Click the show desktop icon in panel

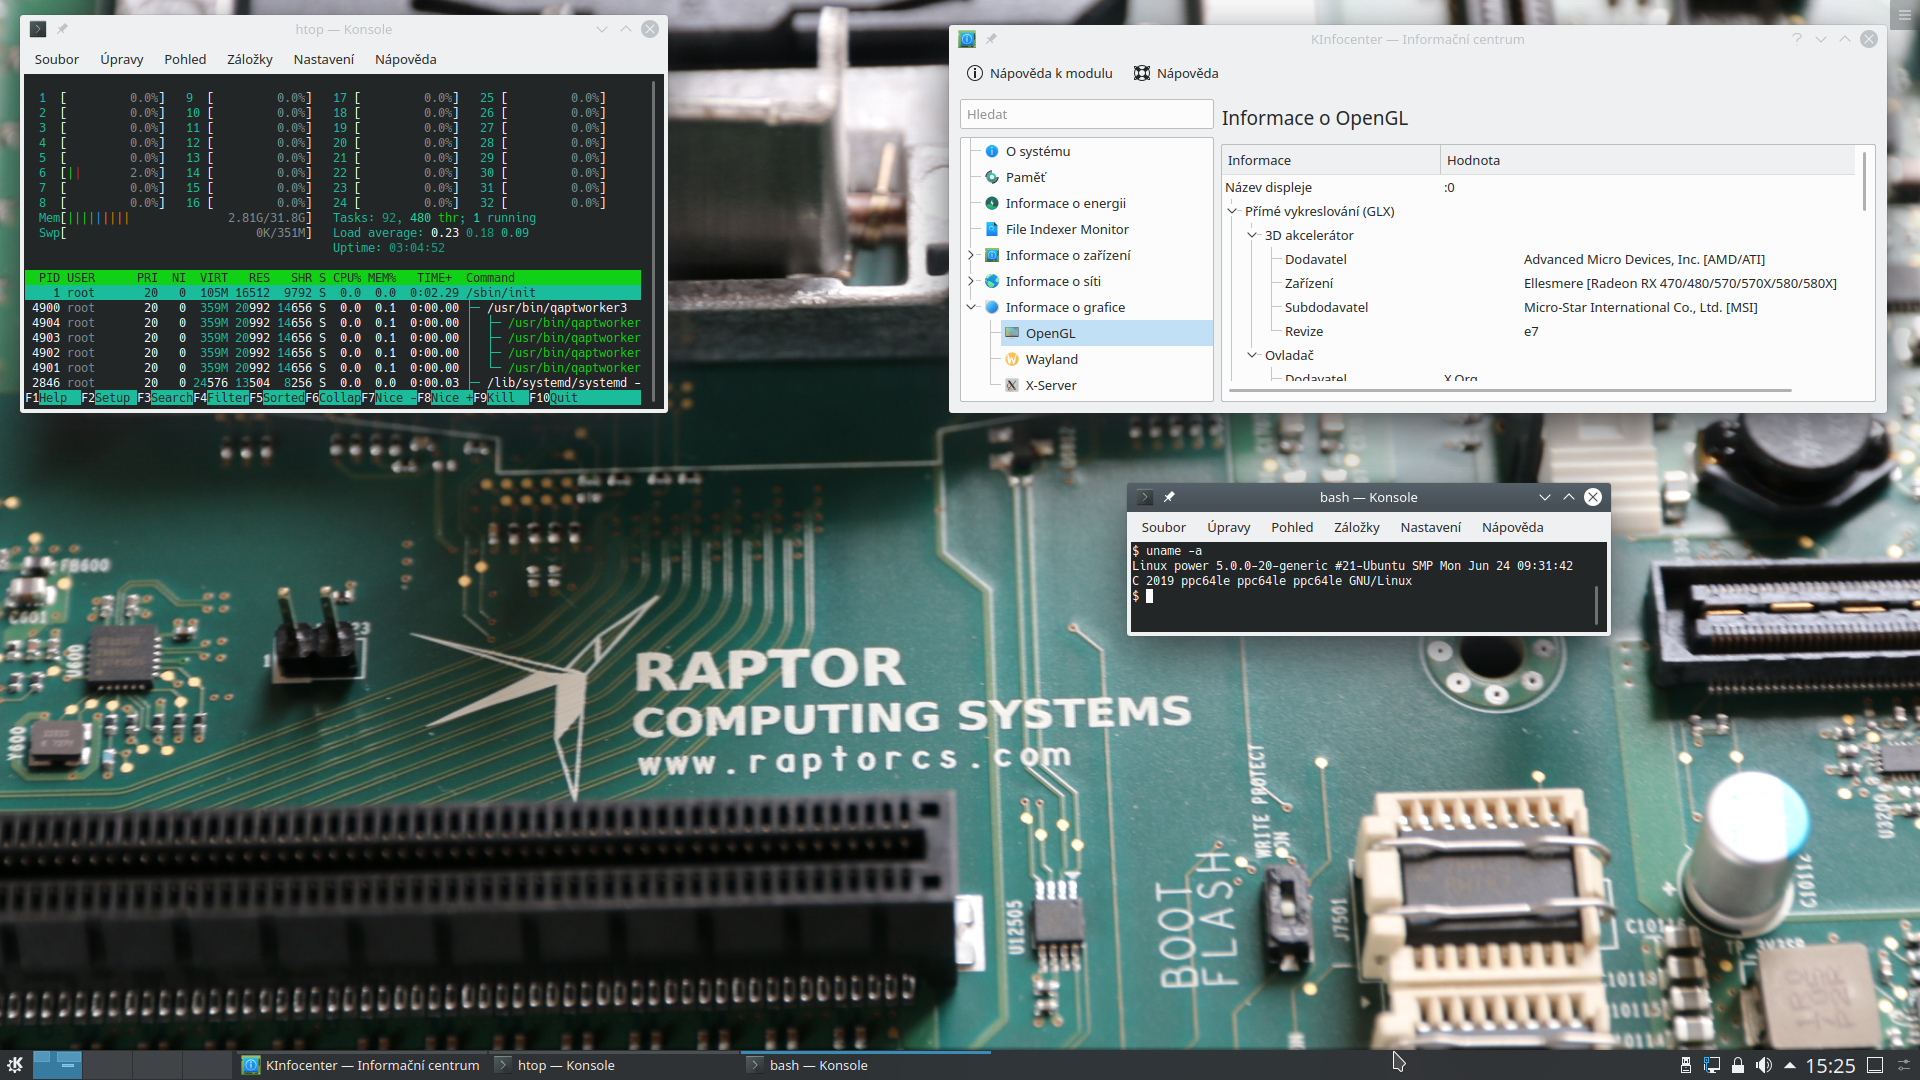click(x=1875, y=1065)
